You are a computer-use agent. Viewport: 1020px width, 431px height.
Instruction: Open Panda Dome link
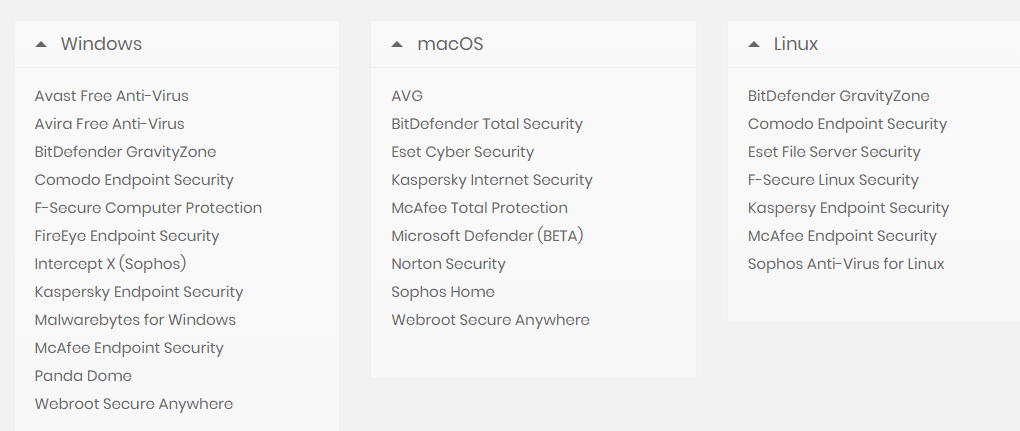pos(83,376)
